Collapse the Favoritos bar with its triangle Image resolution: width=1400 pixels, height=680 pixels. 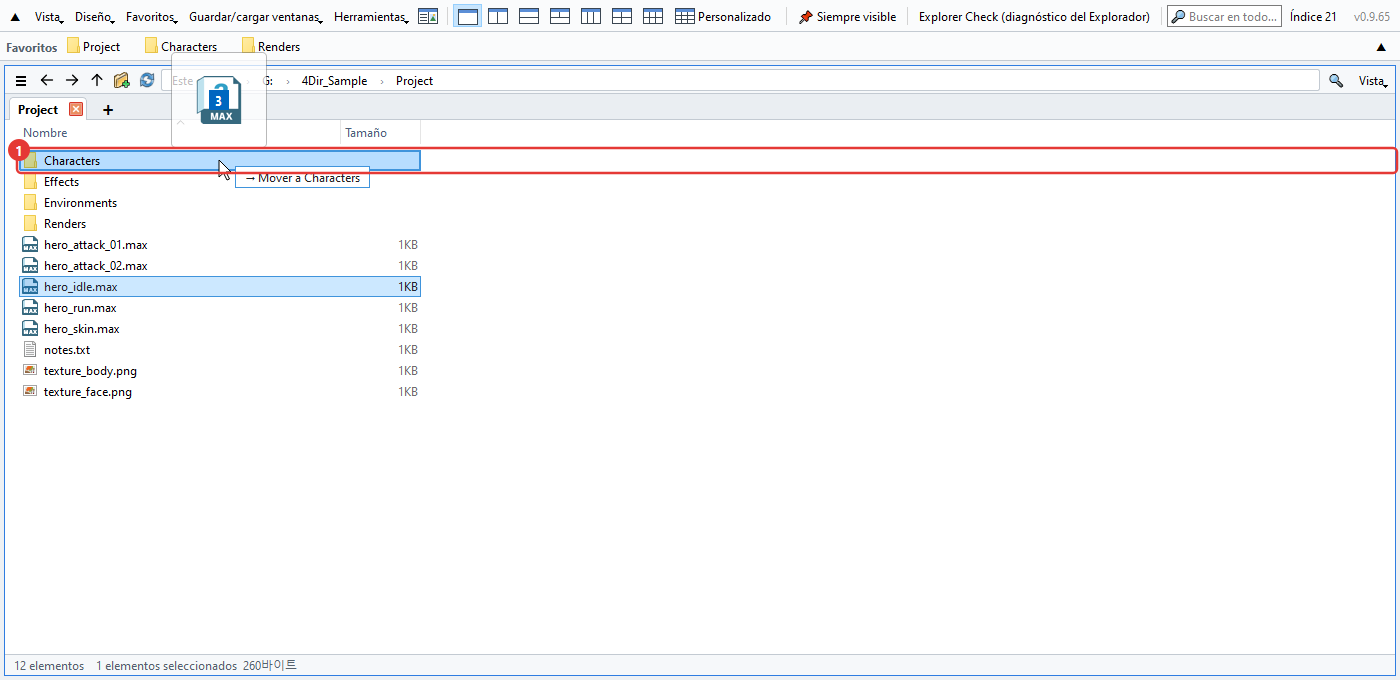point(1381,47)
